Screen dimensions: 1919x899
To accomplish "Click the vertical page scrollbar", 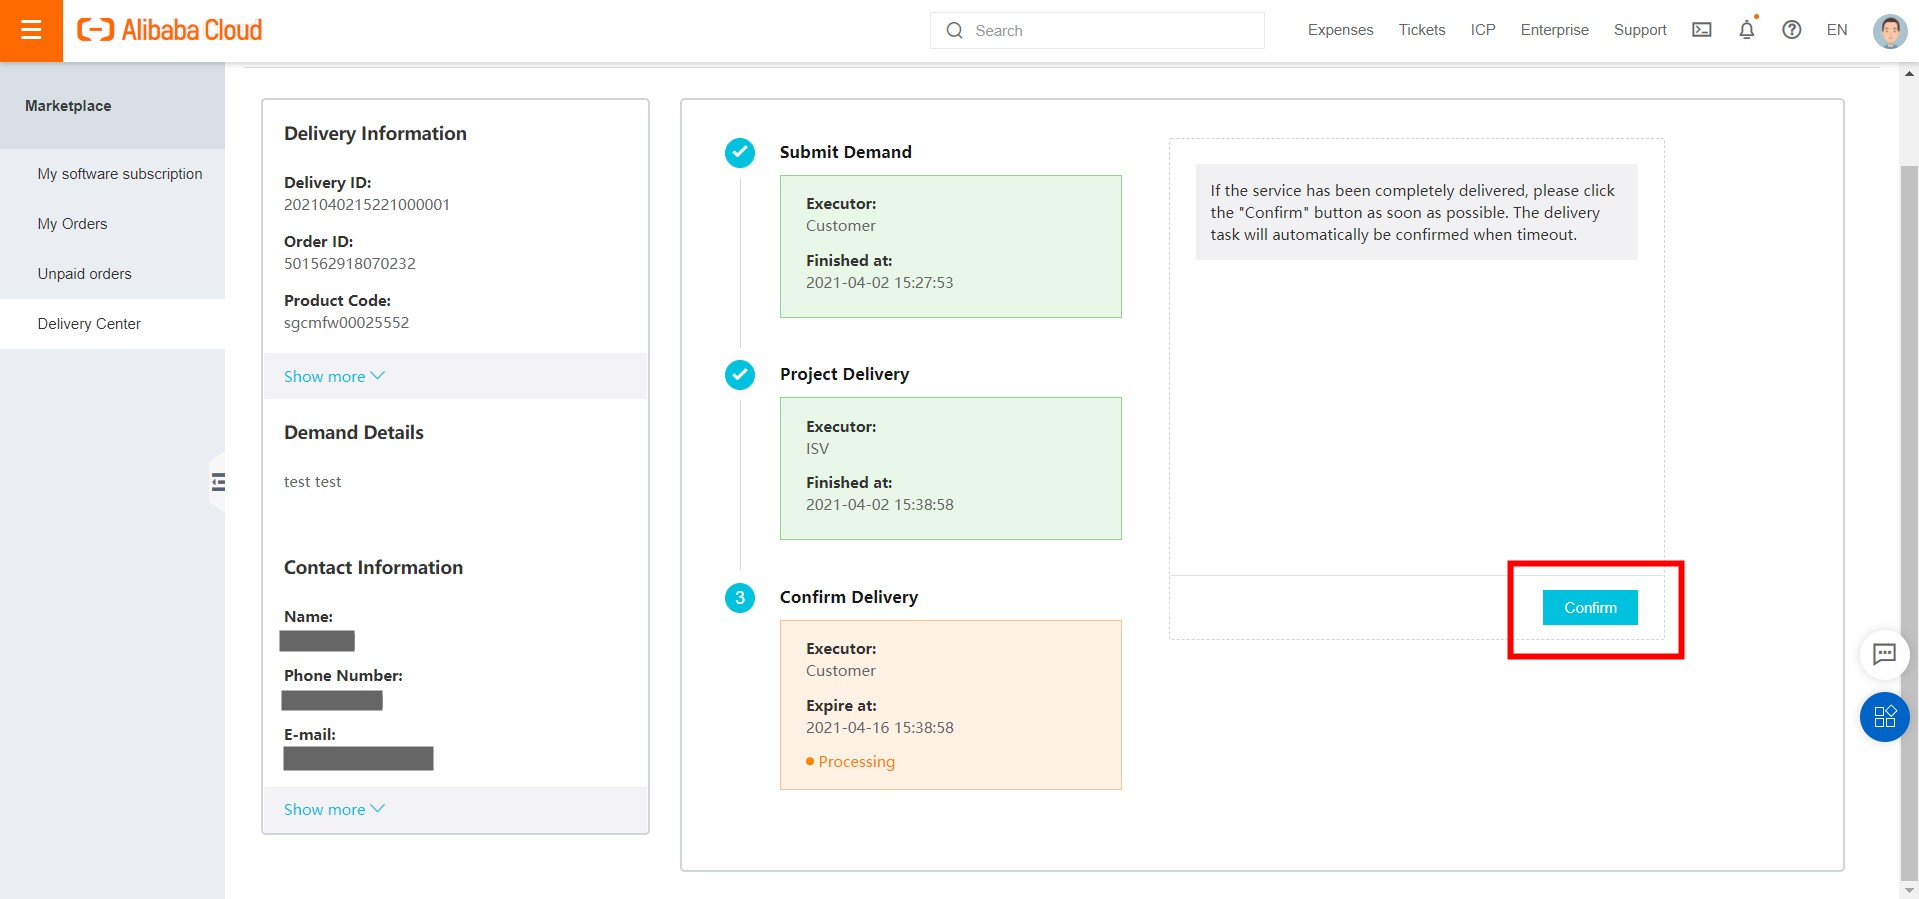I will (1909, 500).
